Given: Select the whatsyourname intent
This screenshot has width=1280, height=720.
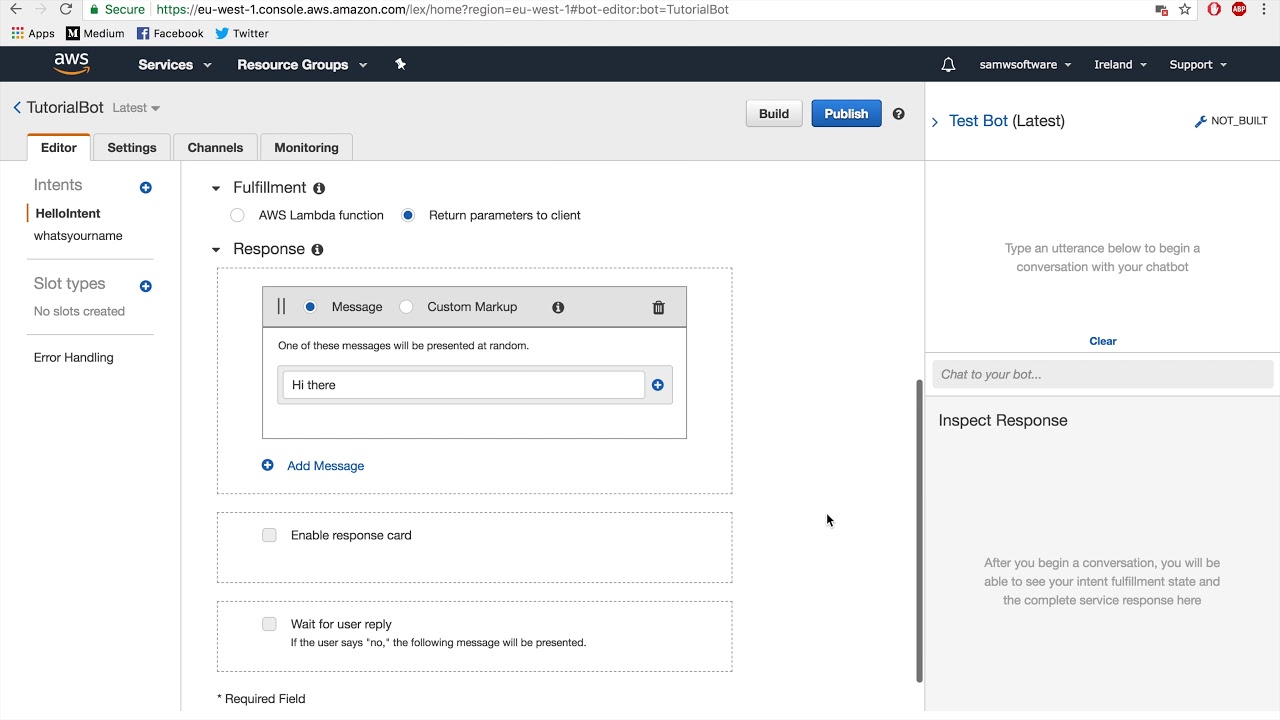Looking at the screenshot, I should [78, 236].
